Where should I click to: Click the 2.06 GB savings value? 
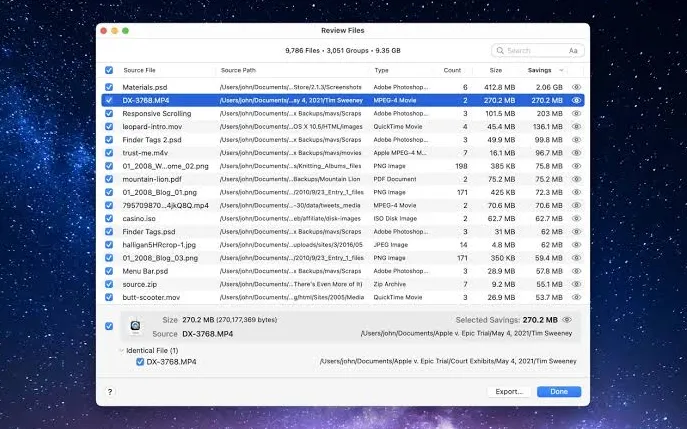click(549, 87)
